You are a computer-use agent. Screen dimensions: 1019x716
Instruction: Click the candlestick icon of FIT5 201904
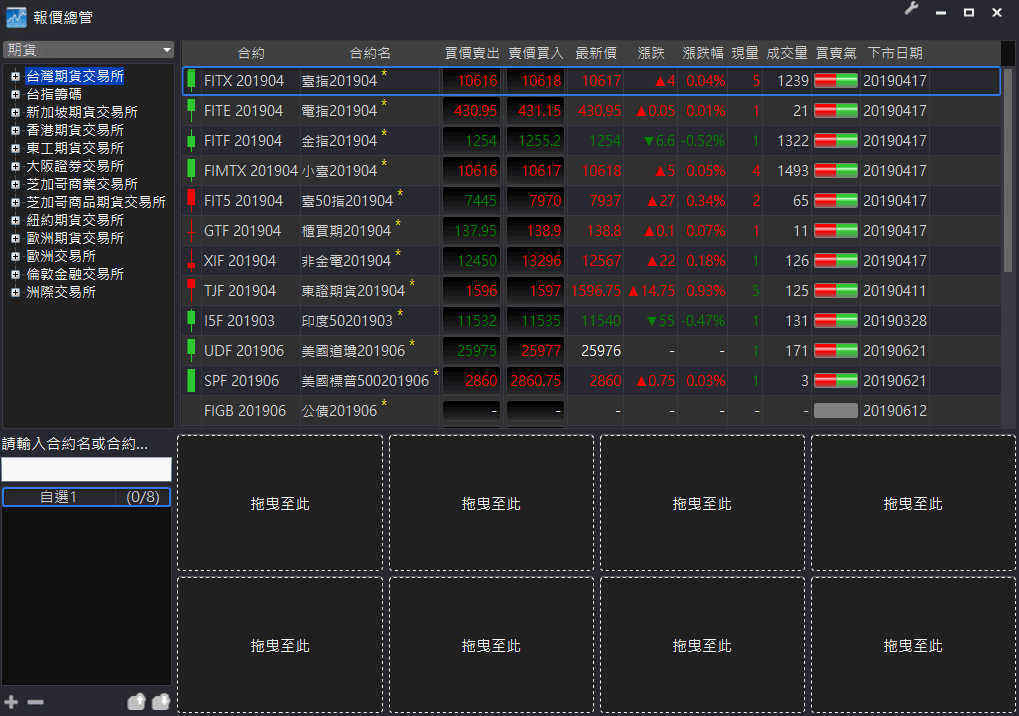[x=191, y=200]
